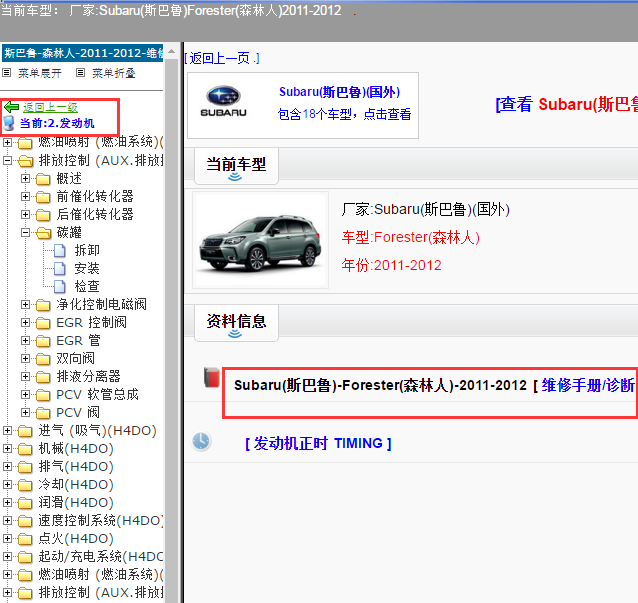
Task: Click 查看 Subaru(斯巴鲁 link at right
Action: tap(567, 104)
